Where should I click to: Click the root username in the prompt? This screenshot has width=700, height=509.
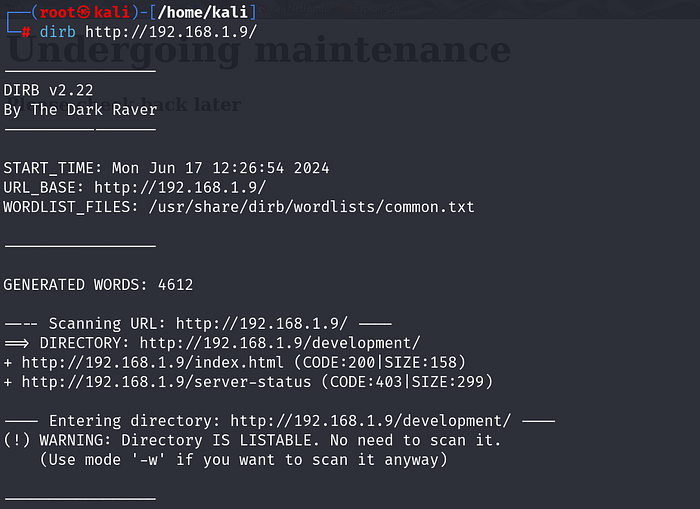coord(57,12)
